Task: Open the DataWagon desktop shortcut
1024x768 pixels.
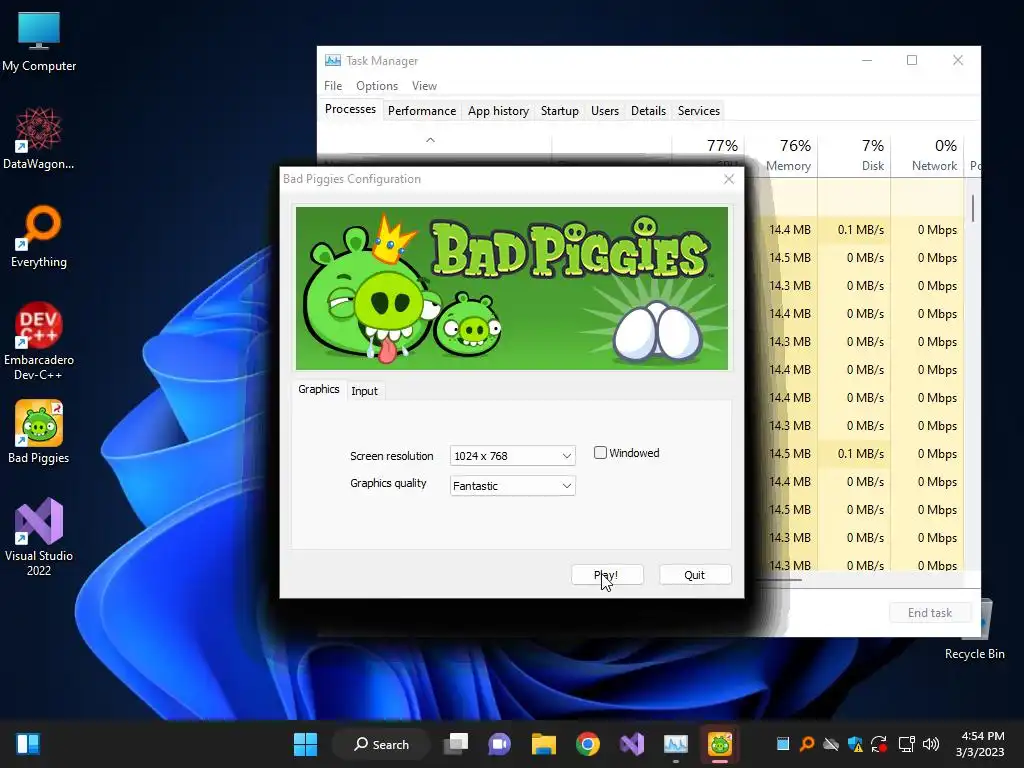Action: tap(39, 138)
